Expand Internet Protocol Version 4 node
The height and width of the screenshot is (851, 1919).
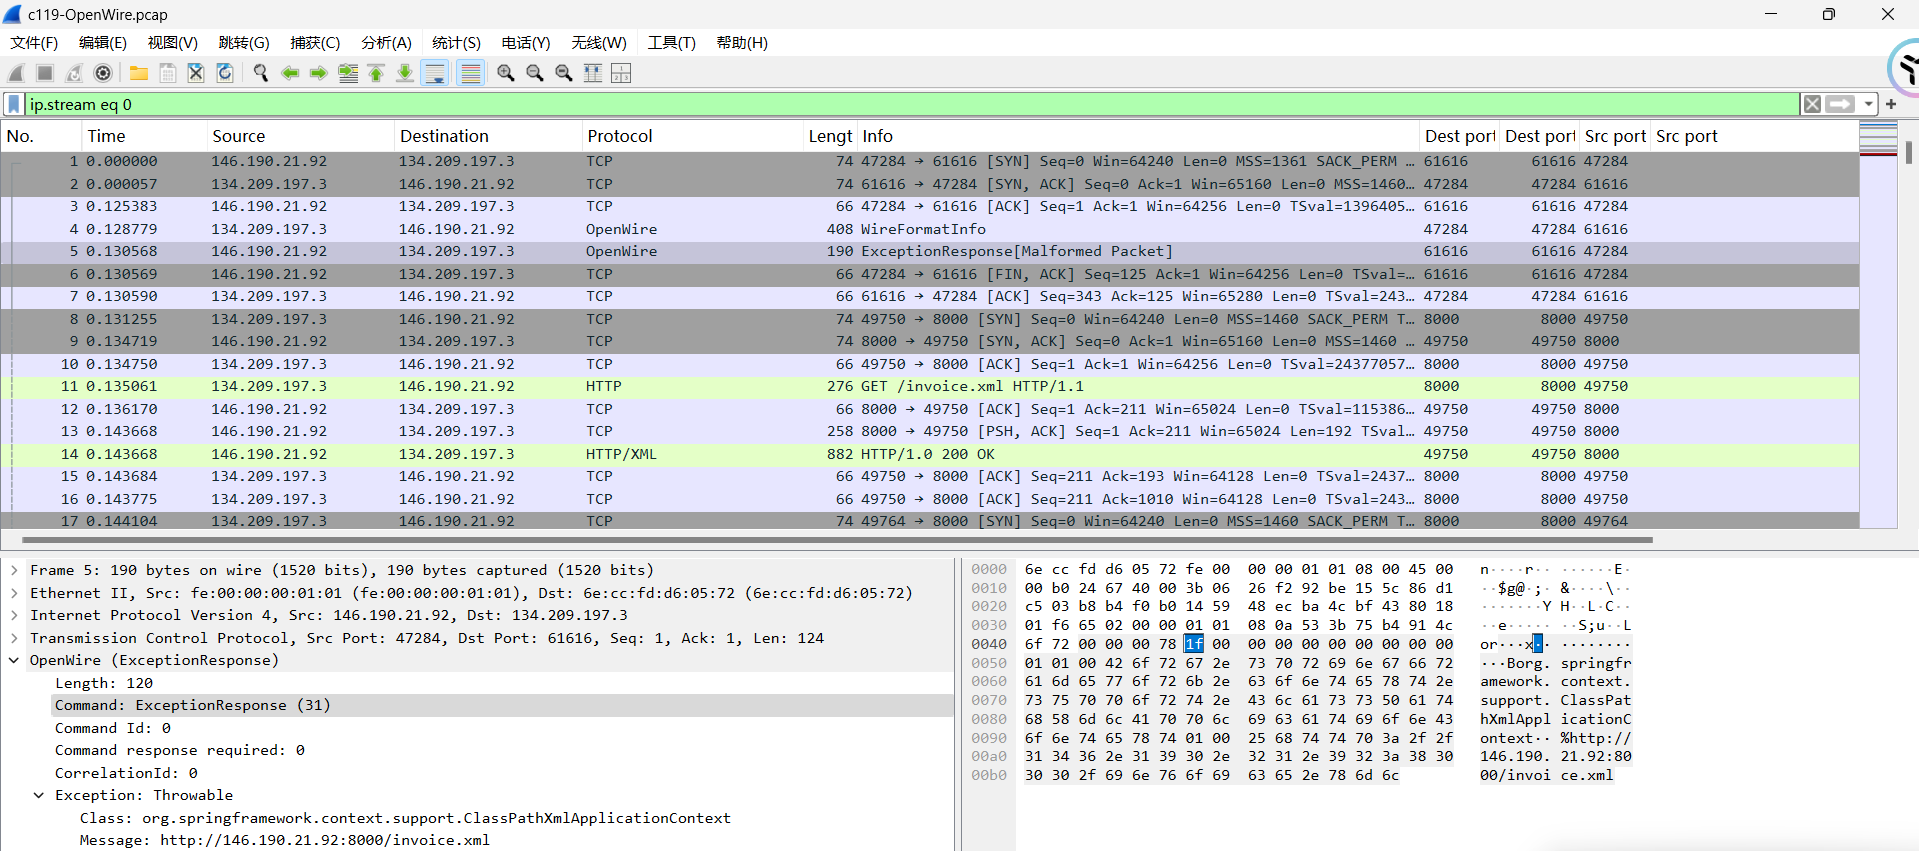pos(15,615)
